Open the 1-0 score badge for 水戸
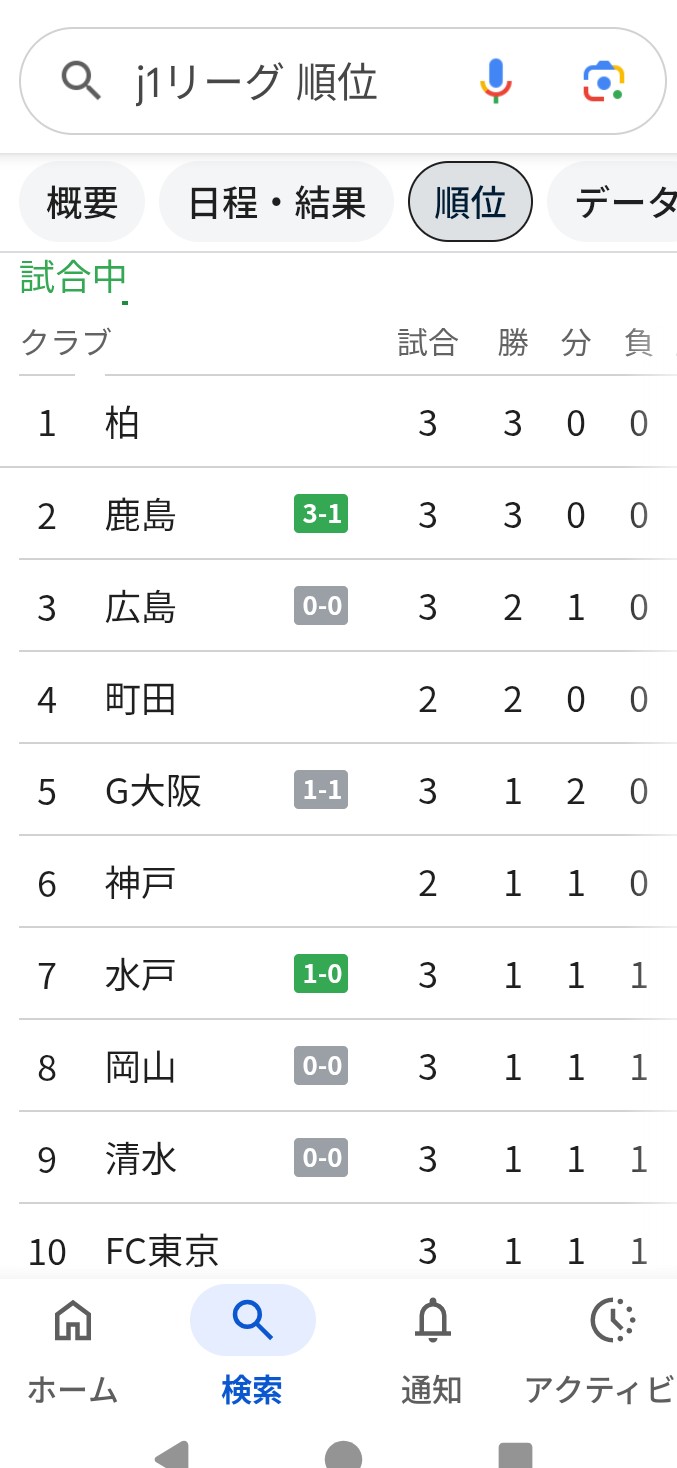Screen dimensions: 677x1468 click(x=321, y=974)
